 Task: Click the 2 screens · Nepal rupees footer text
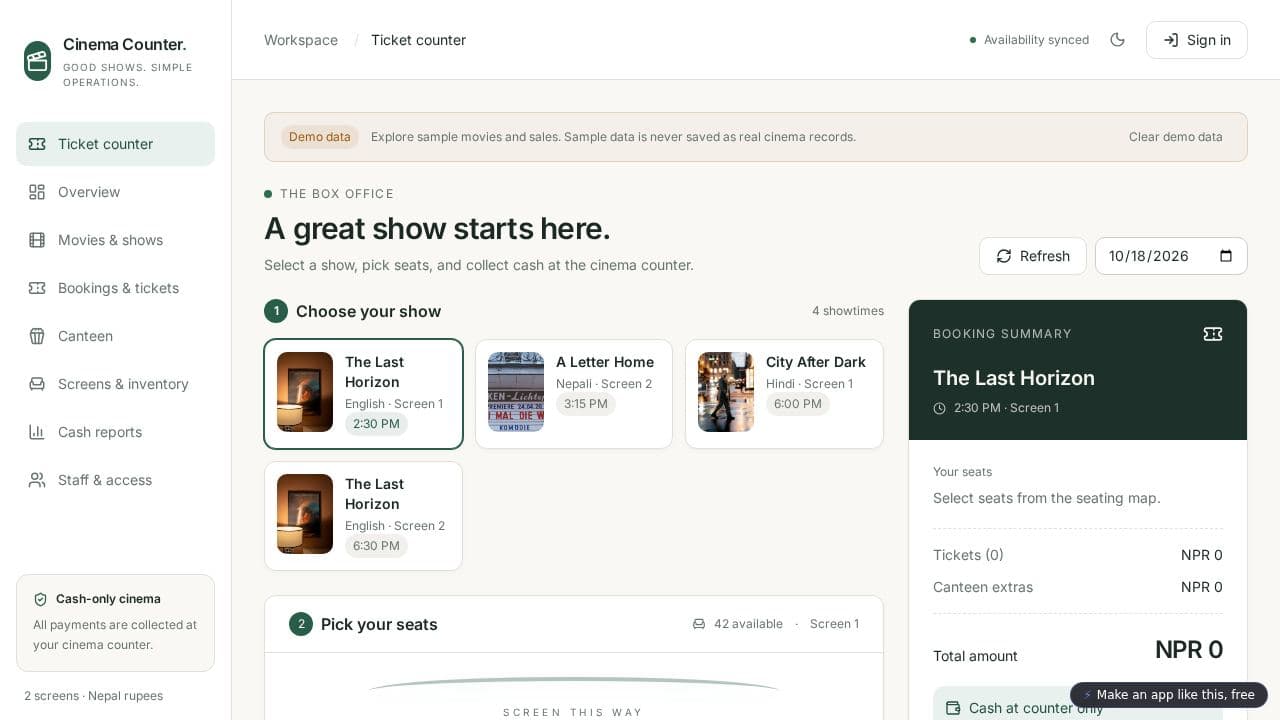click(93, 696)
